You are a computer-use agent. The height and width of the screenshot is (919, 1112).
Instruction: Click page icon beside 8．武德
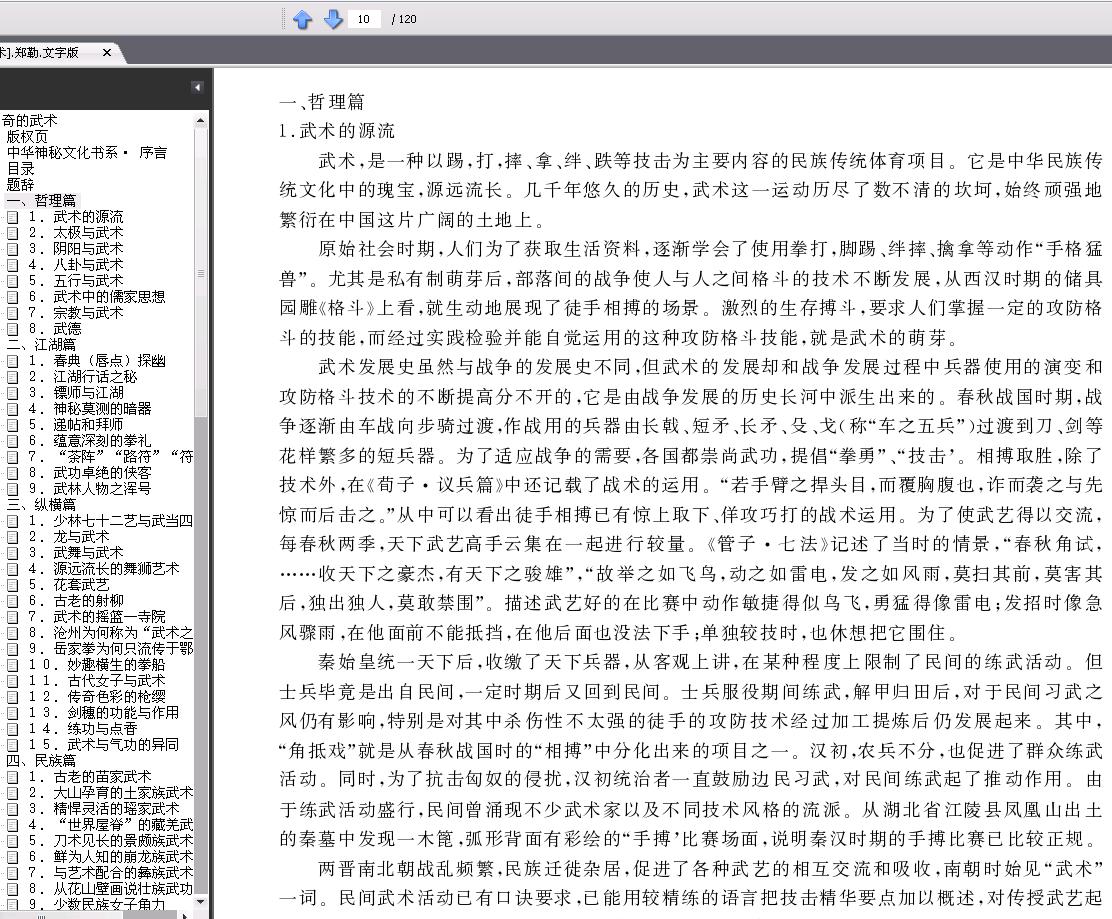(x=12, y=330)
